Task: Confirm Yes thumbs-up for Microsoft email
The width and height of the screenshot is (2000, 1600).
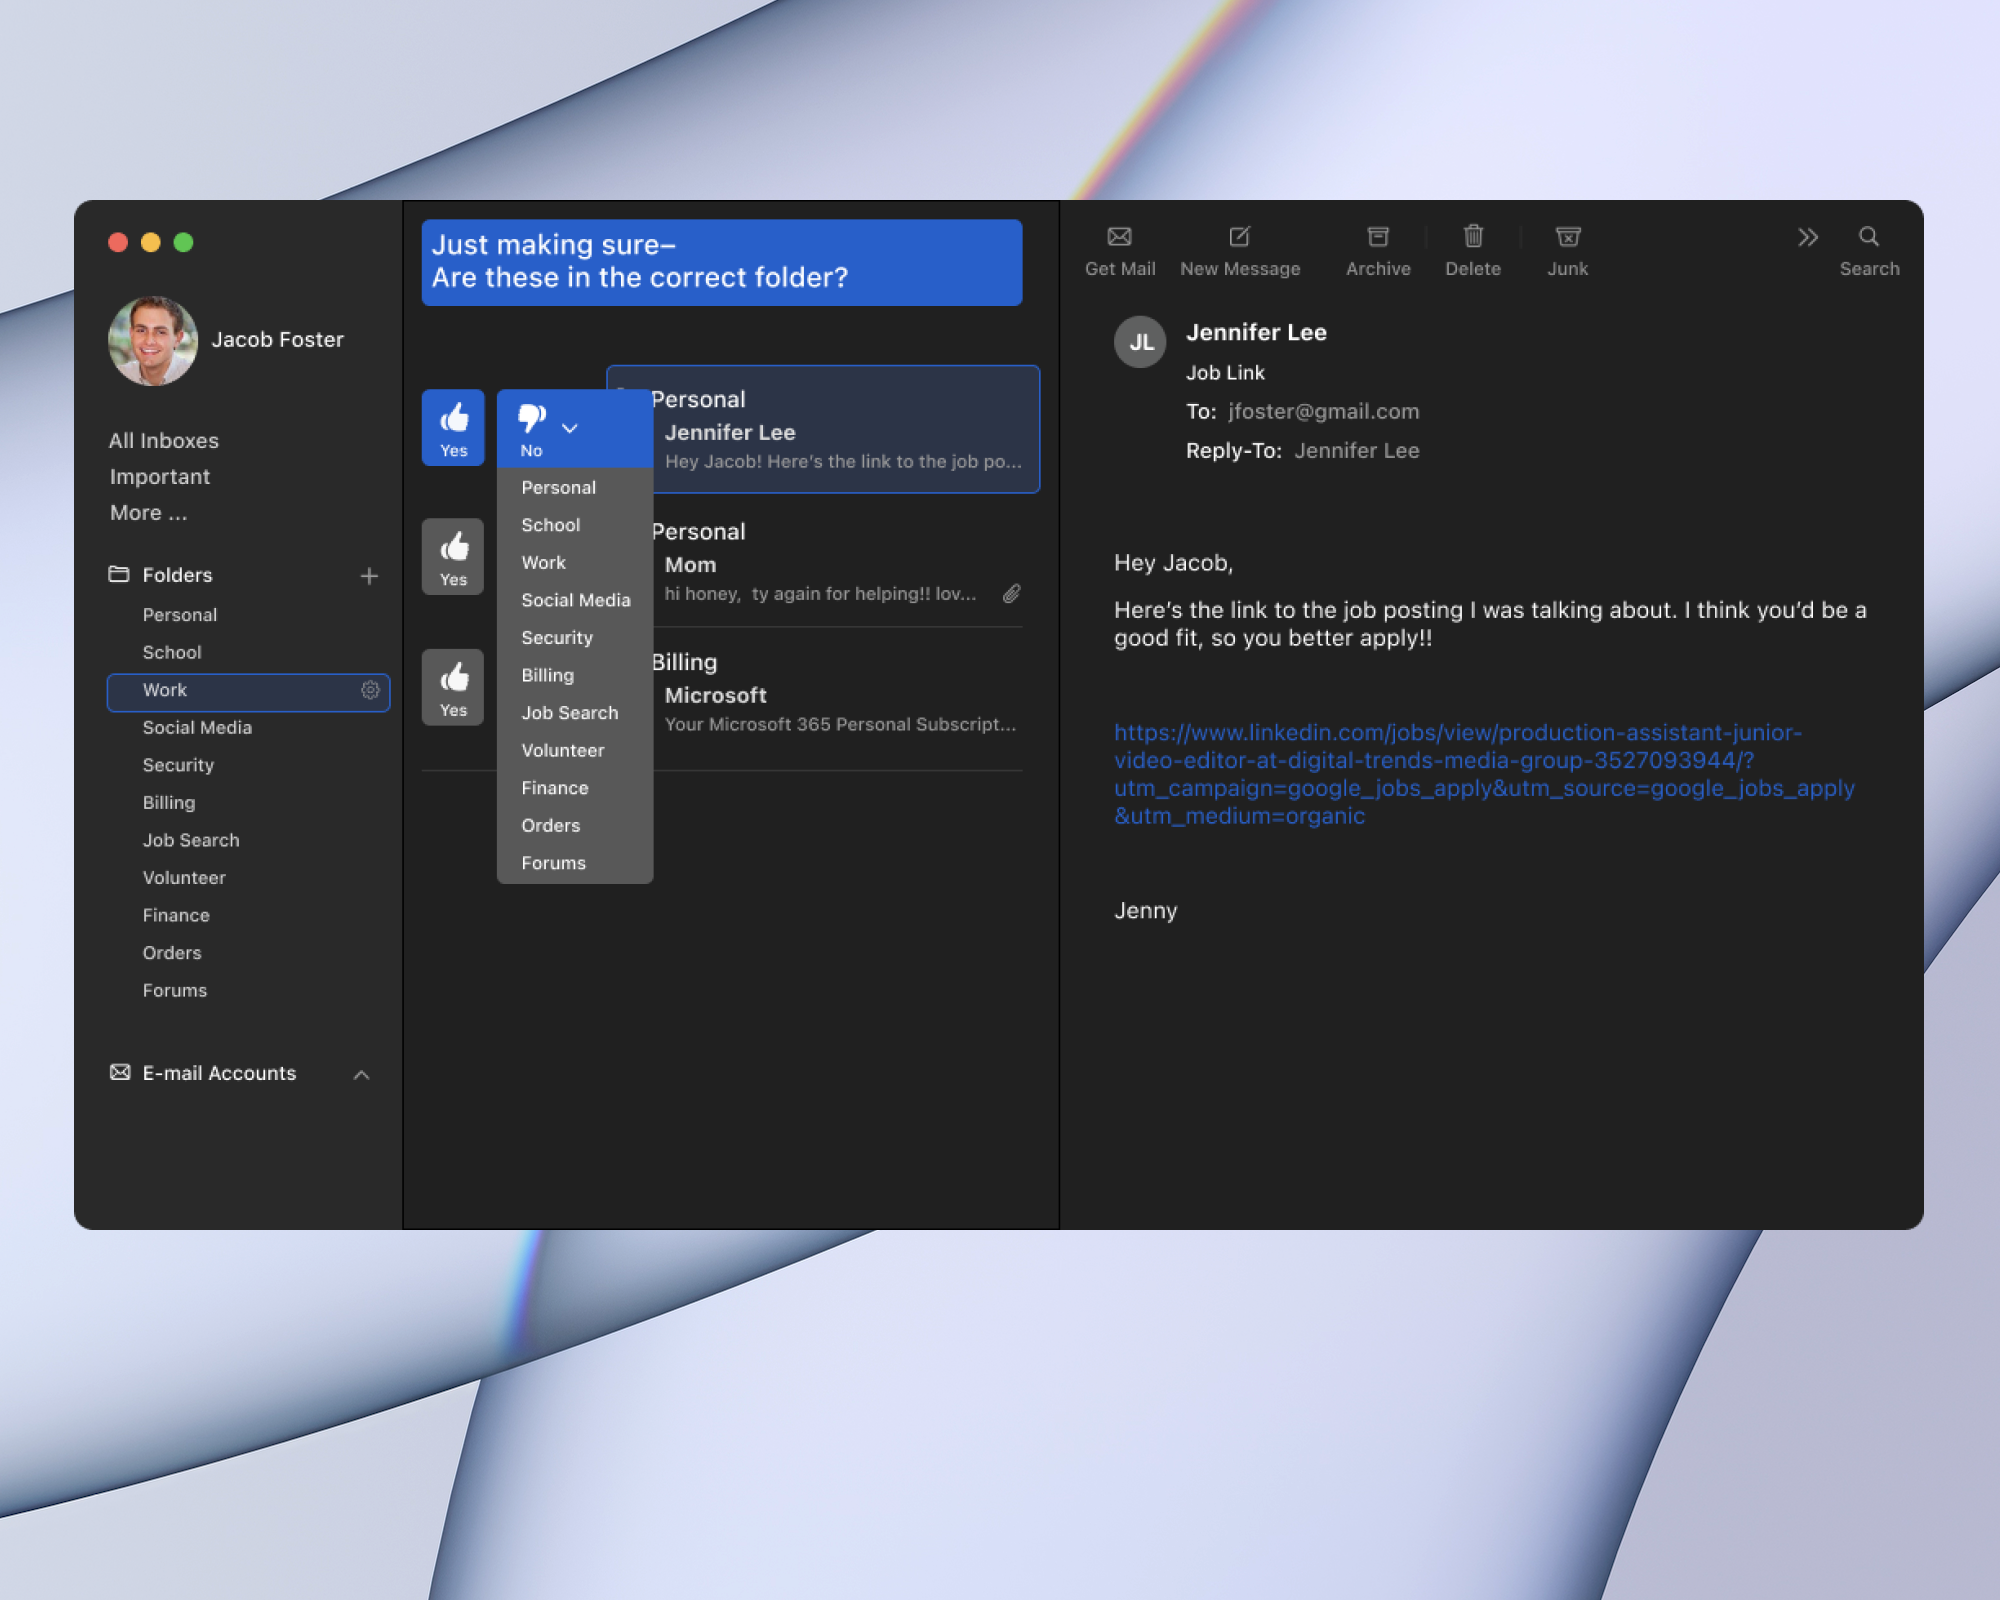Action: (453, 688)
